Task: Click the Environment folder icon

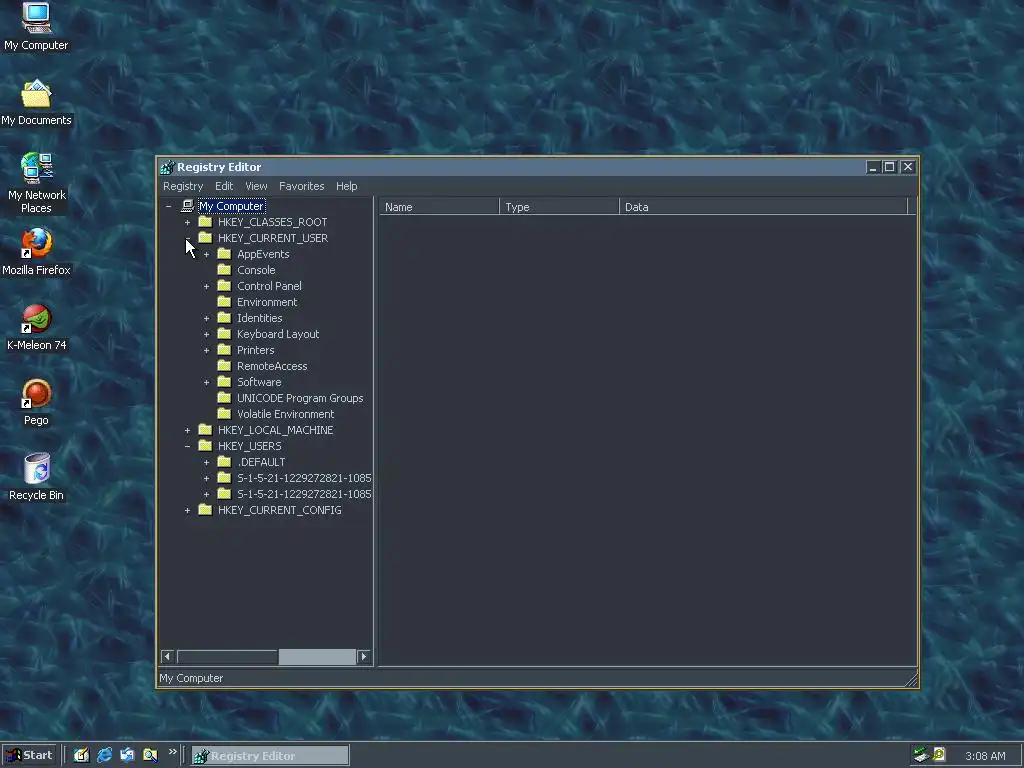Action: point(224,302)
